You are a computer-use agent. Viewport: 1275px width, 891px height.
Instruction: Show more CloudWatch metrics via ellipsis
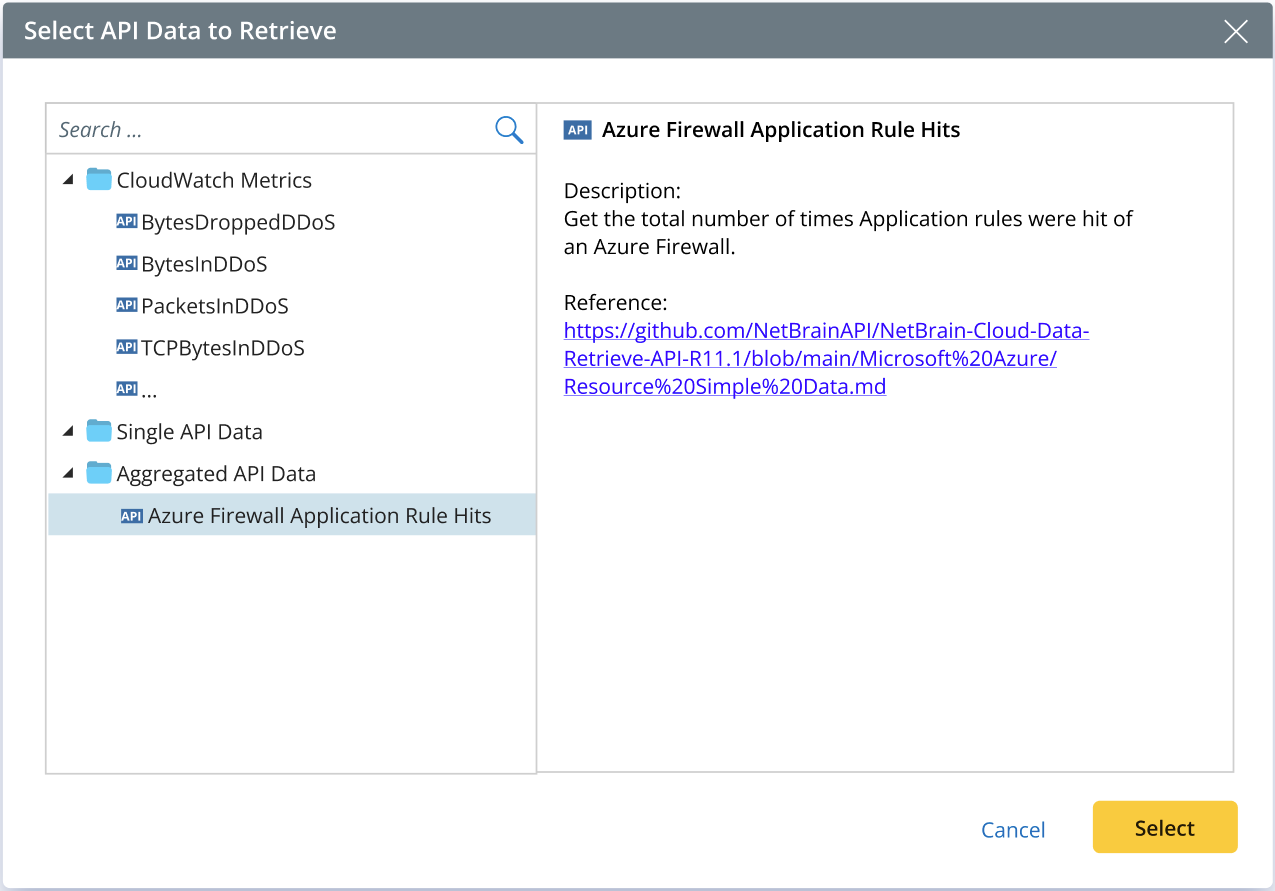click(149, 391)
